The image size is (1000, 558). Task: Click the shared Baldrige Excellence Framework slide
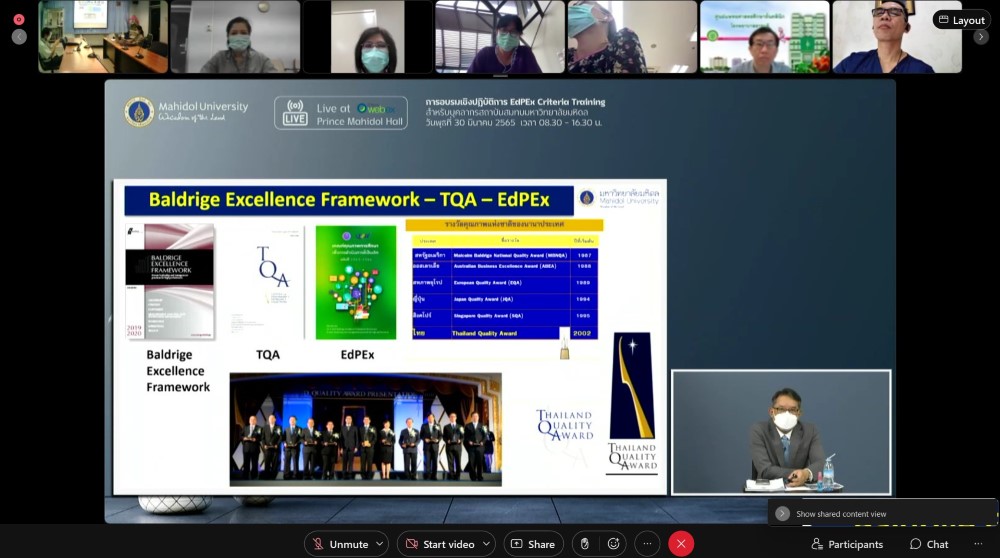390,337
